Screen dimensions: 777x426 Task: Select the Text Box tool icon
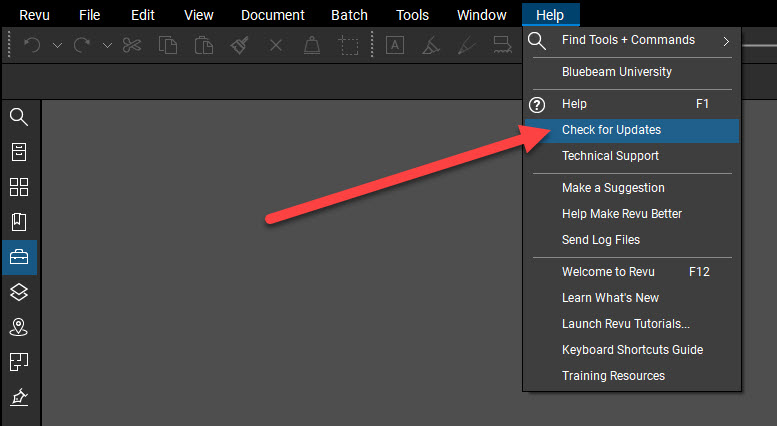(x=395, y=46)
